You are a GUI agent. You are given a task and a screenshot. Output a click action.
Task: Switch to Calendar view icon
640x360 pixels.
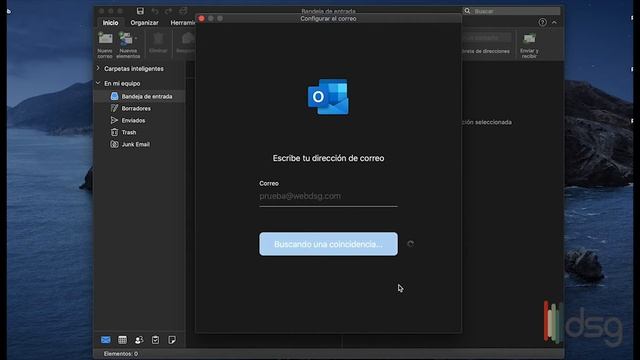(x=122, y=340)
